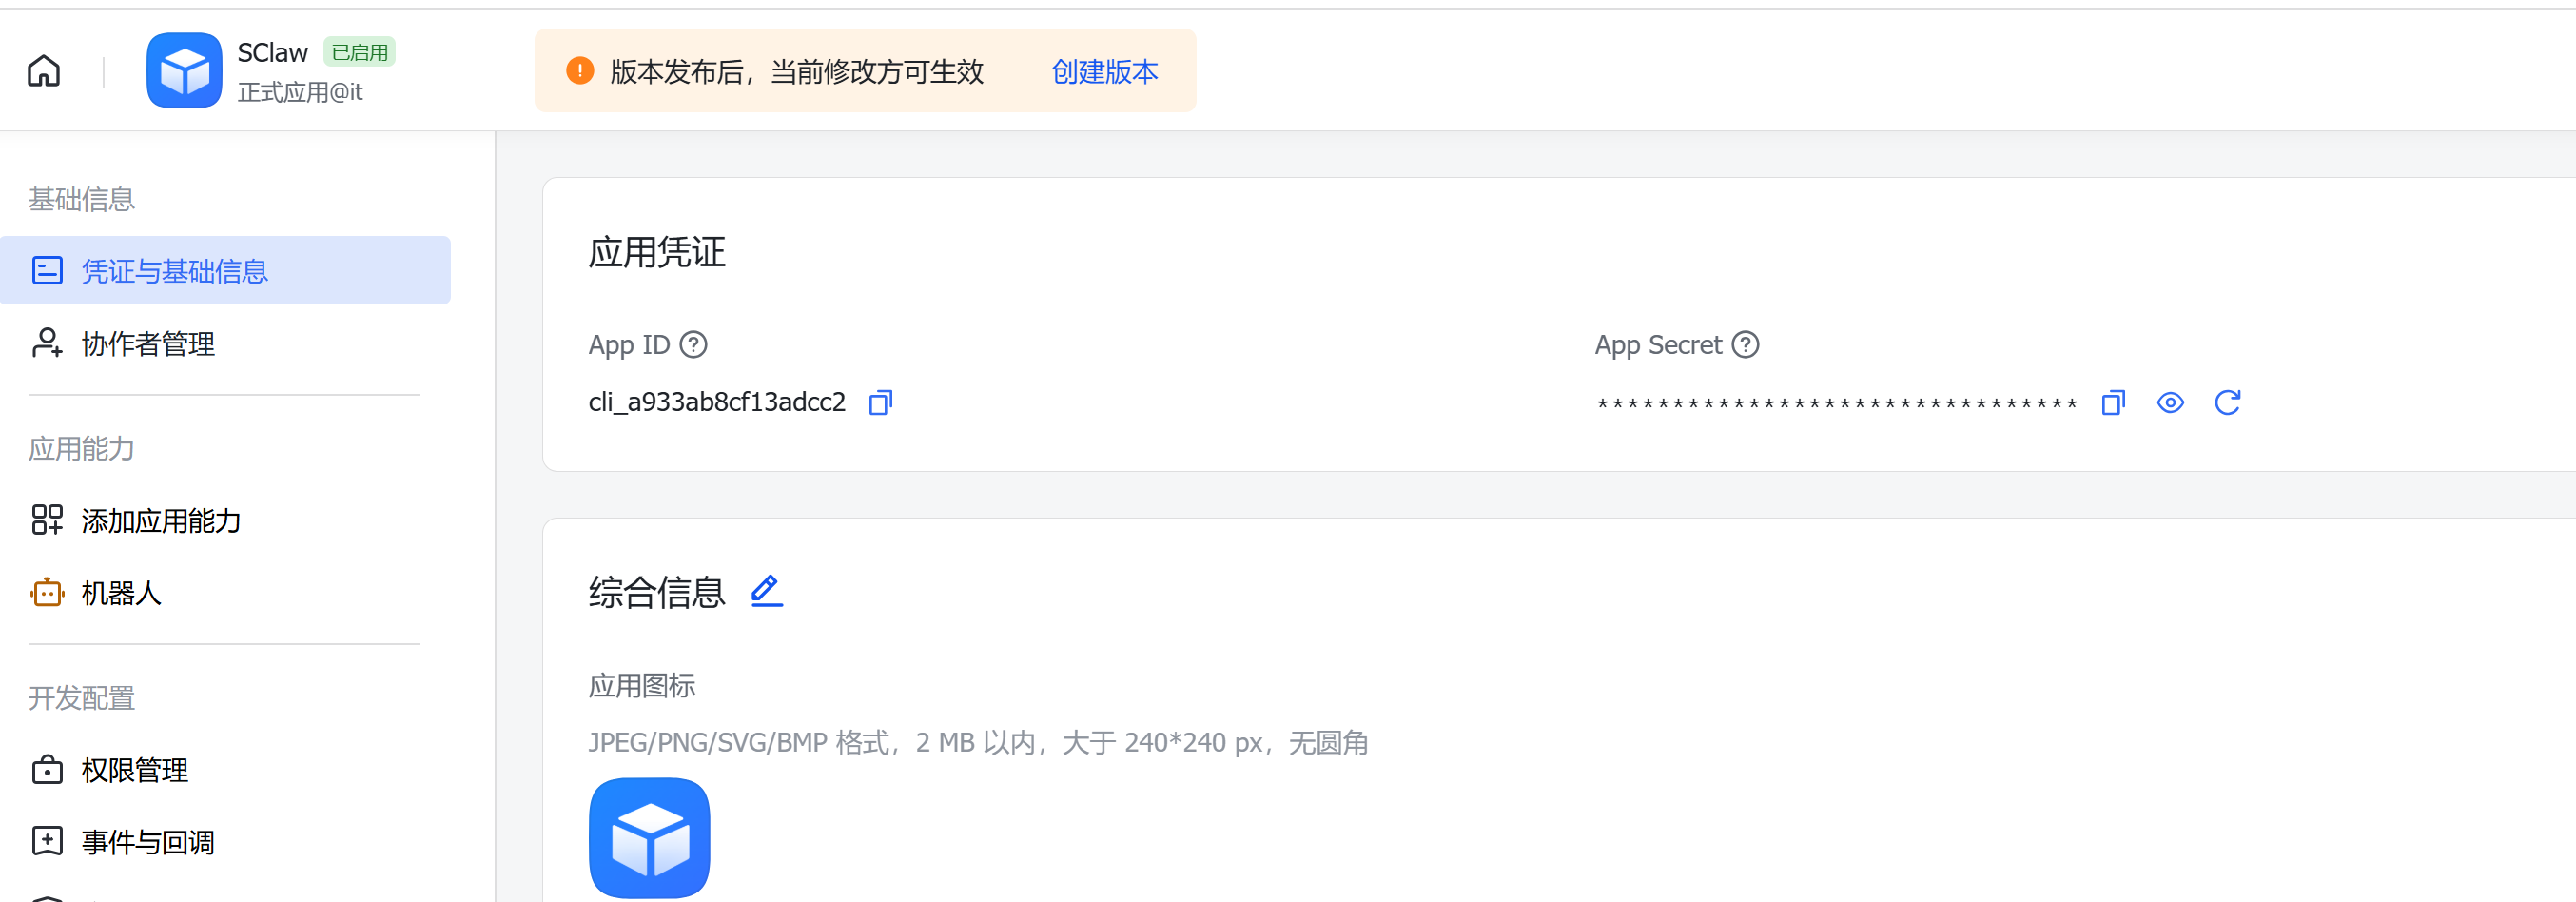
Task: Click the 创建版本 link
Action: click(x=1104, y=72)
